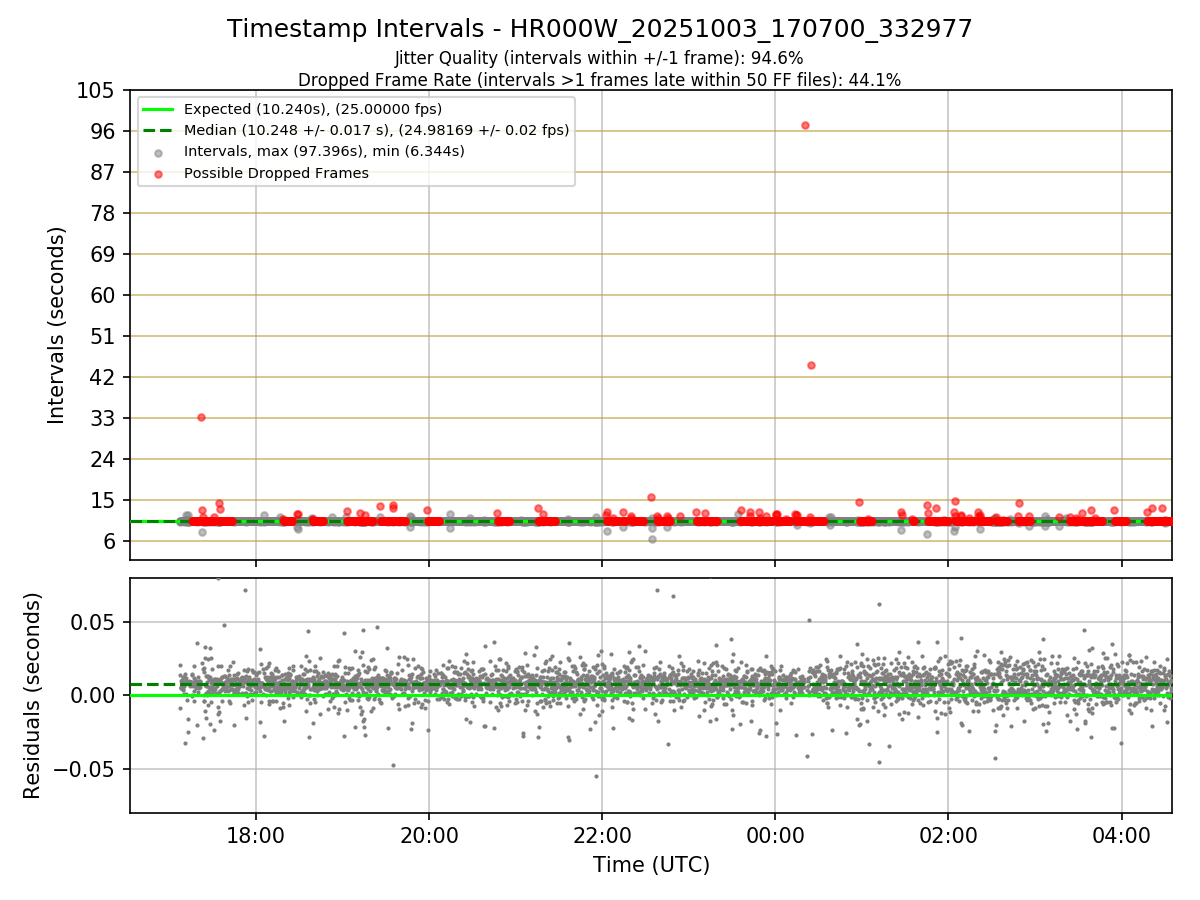This screenshot has width=1200, height=900.
Task: Click the red outlier point near 44 seconds
Action: 811,365
